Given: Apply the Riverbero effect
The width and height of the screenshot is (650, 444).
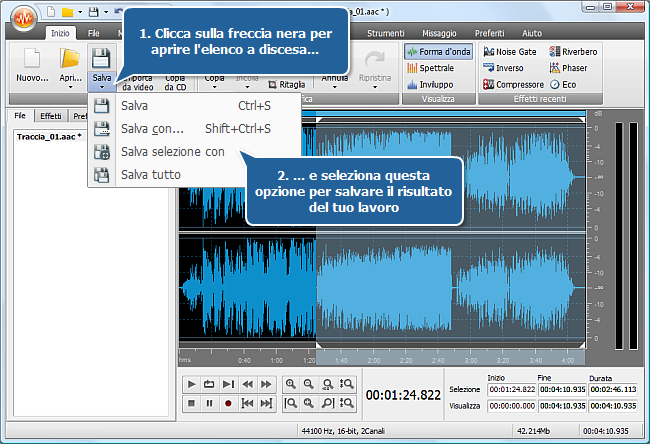Looking at the screenshot, I should pos(573,51).
